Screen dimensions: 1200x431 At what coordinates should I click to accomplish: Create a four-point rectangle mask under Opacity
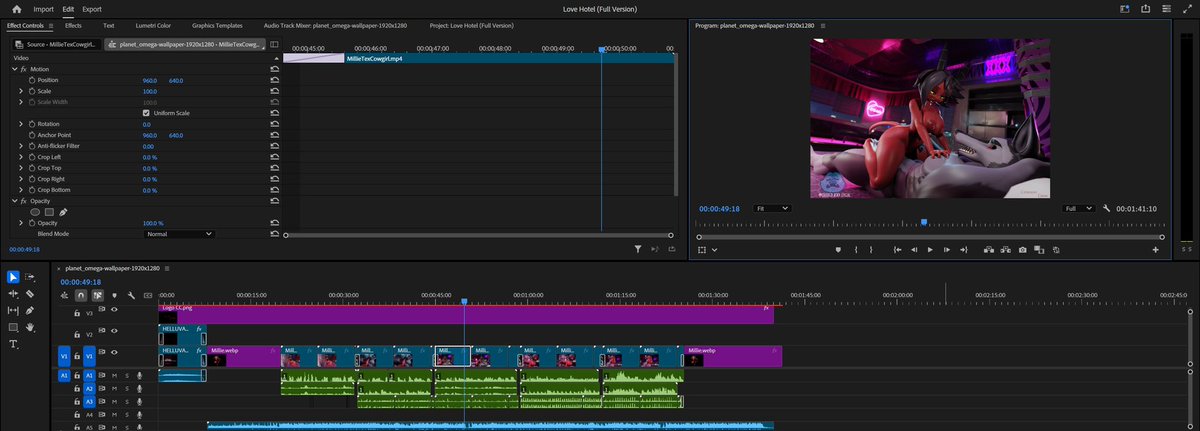[49, 212]
